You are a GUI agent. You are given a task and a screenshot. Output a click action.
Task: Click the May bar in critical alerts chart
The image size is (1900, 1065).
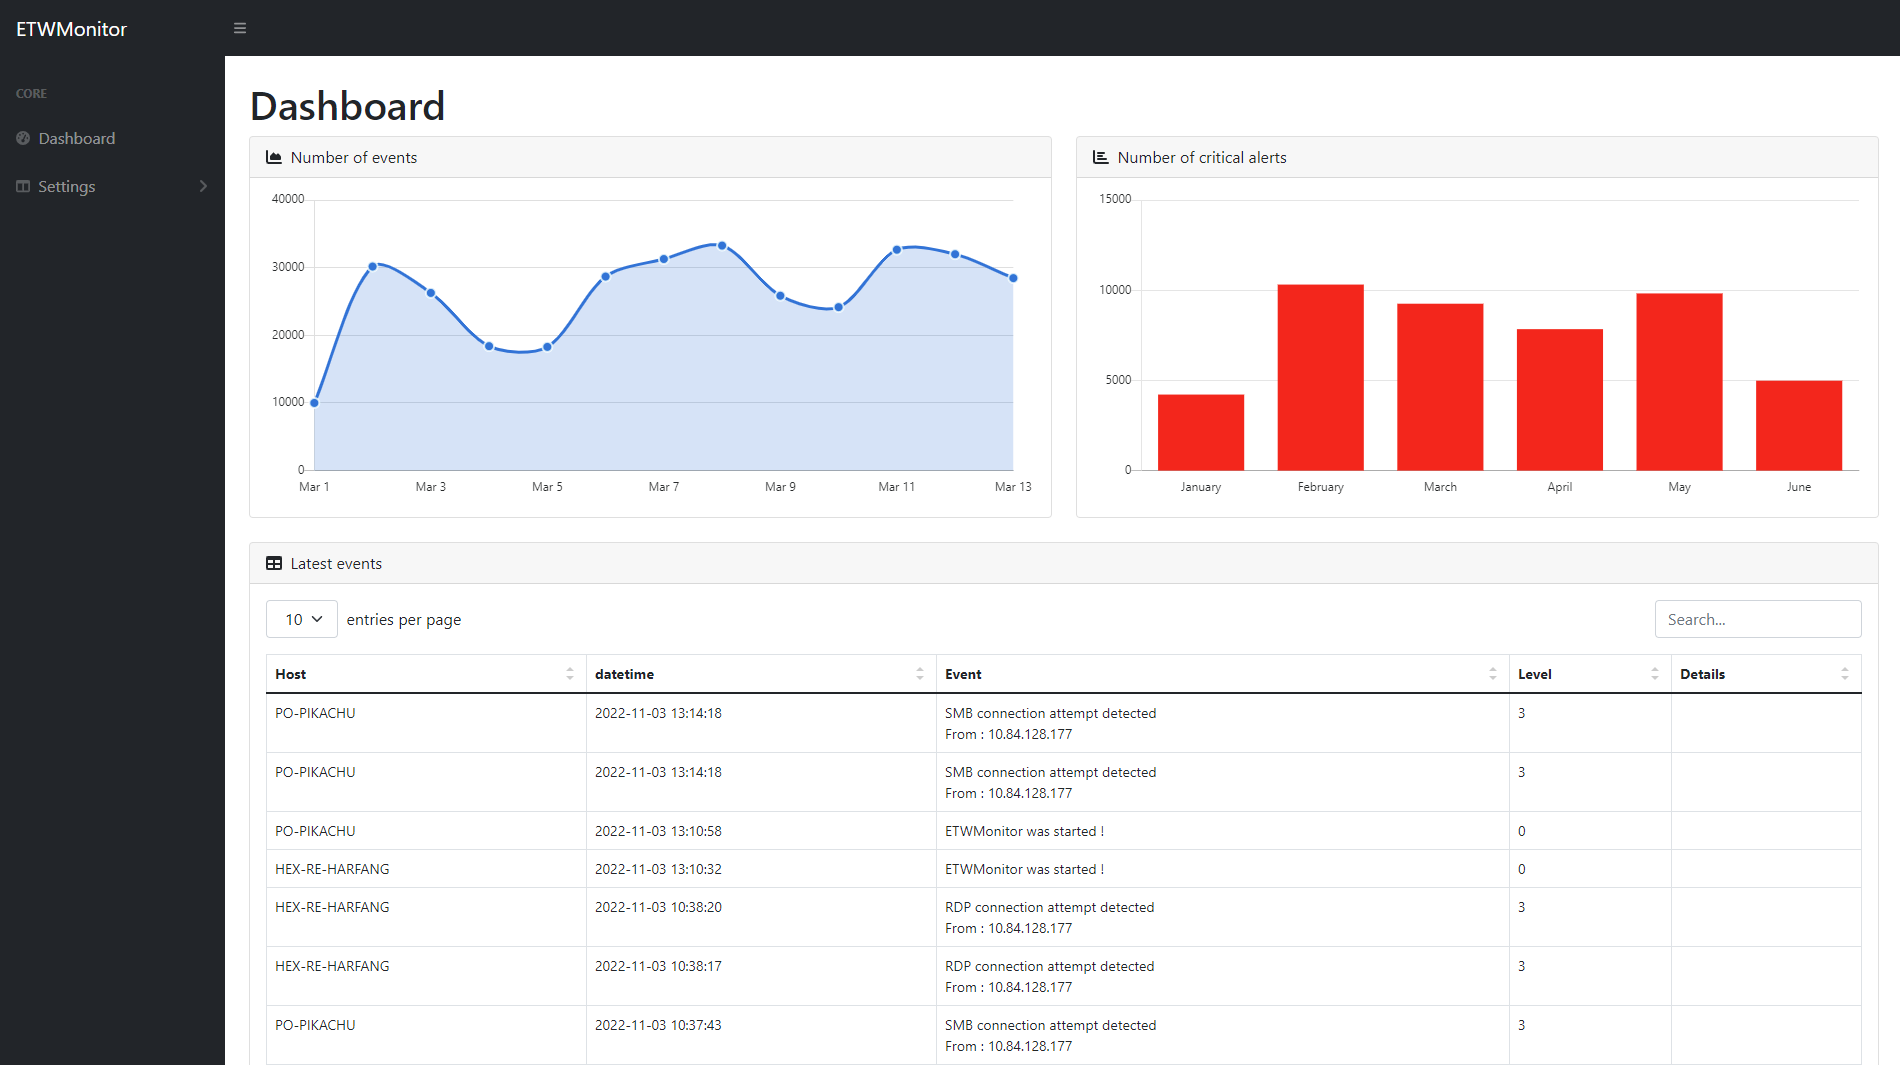coord(1678,380)
